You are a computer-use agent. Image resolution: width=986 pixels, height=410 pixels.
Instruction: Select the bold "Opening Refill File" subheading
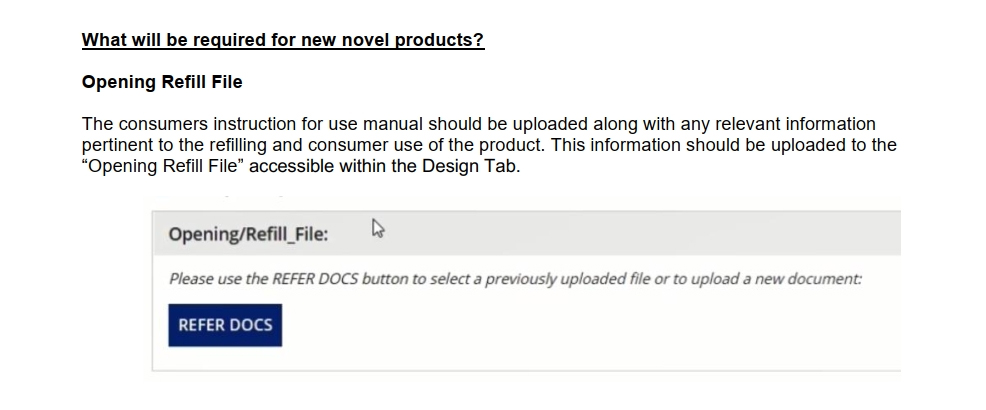pos(162,82)
